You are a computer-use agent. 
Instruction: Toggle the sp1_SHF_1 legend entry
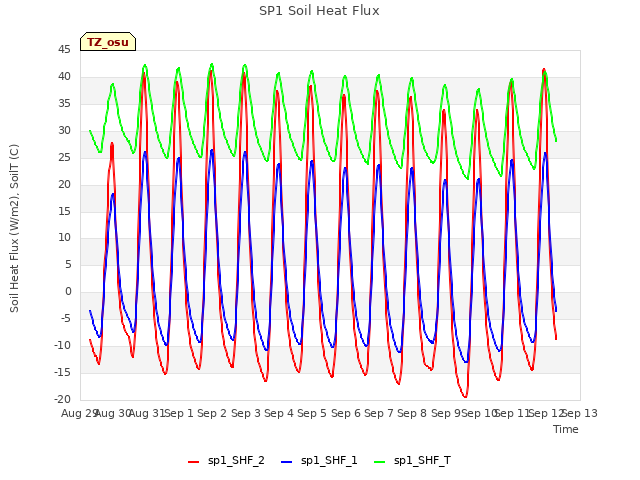319,461
